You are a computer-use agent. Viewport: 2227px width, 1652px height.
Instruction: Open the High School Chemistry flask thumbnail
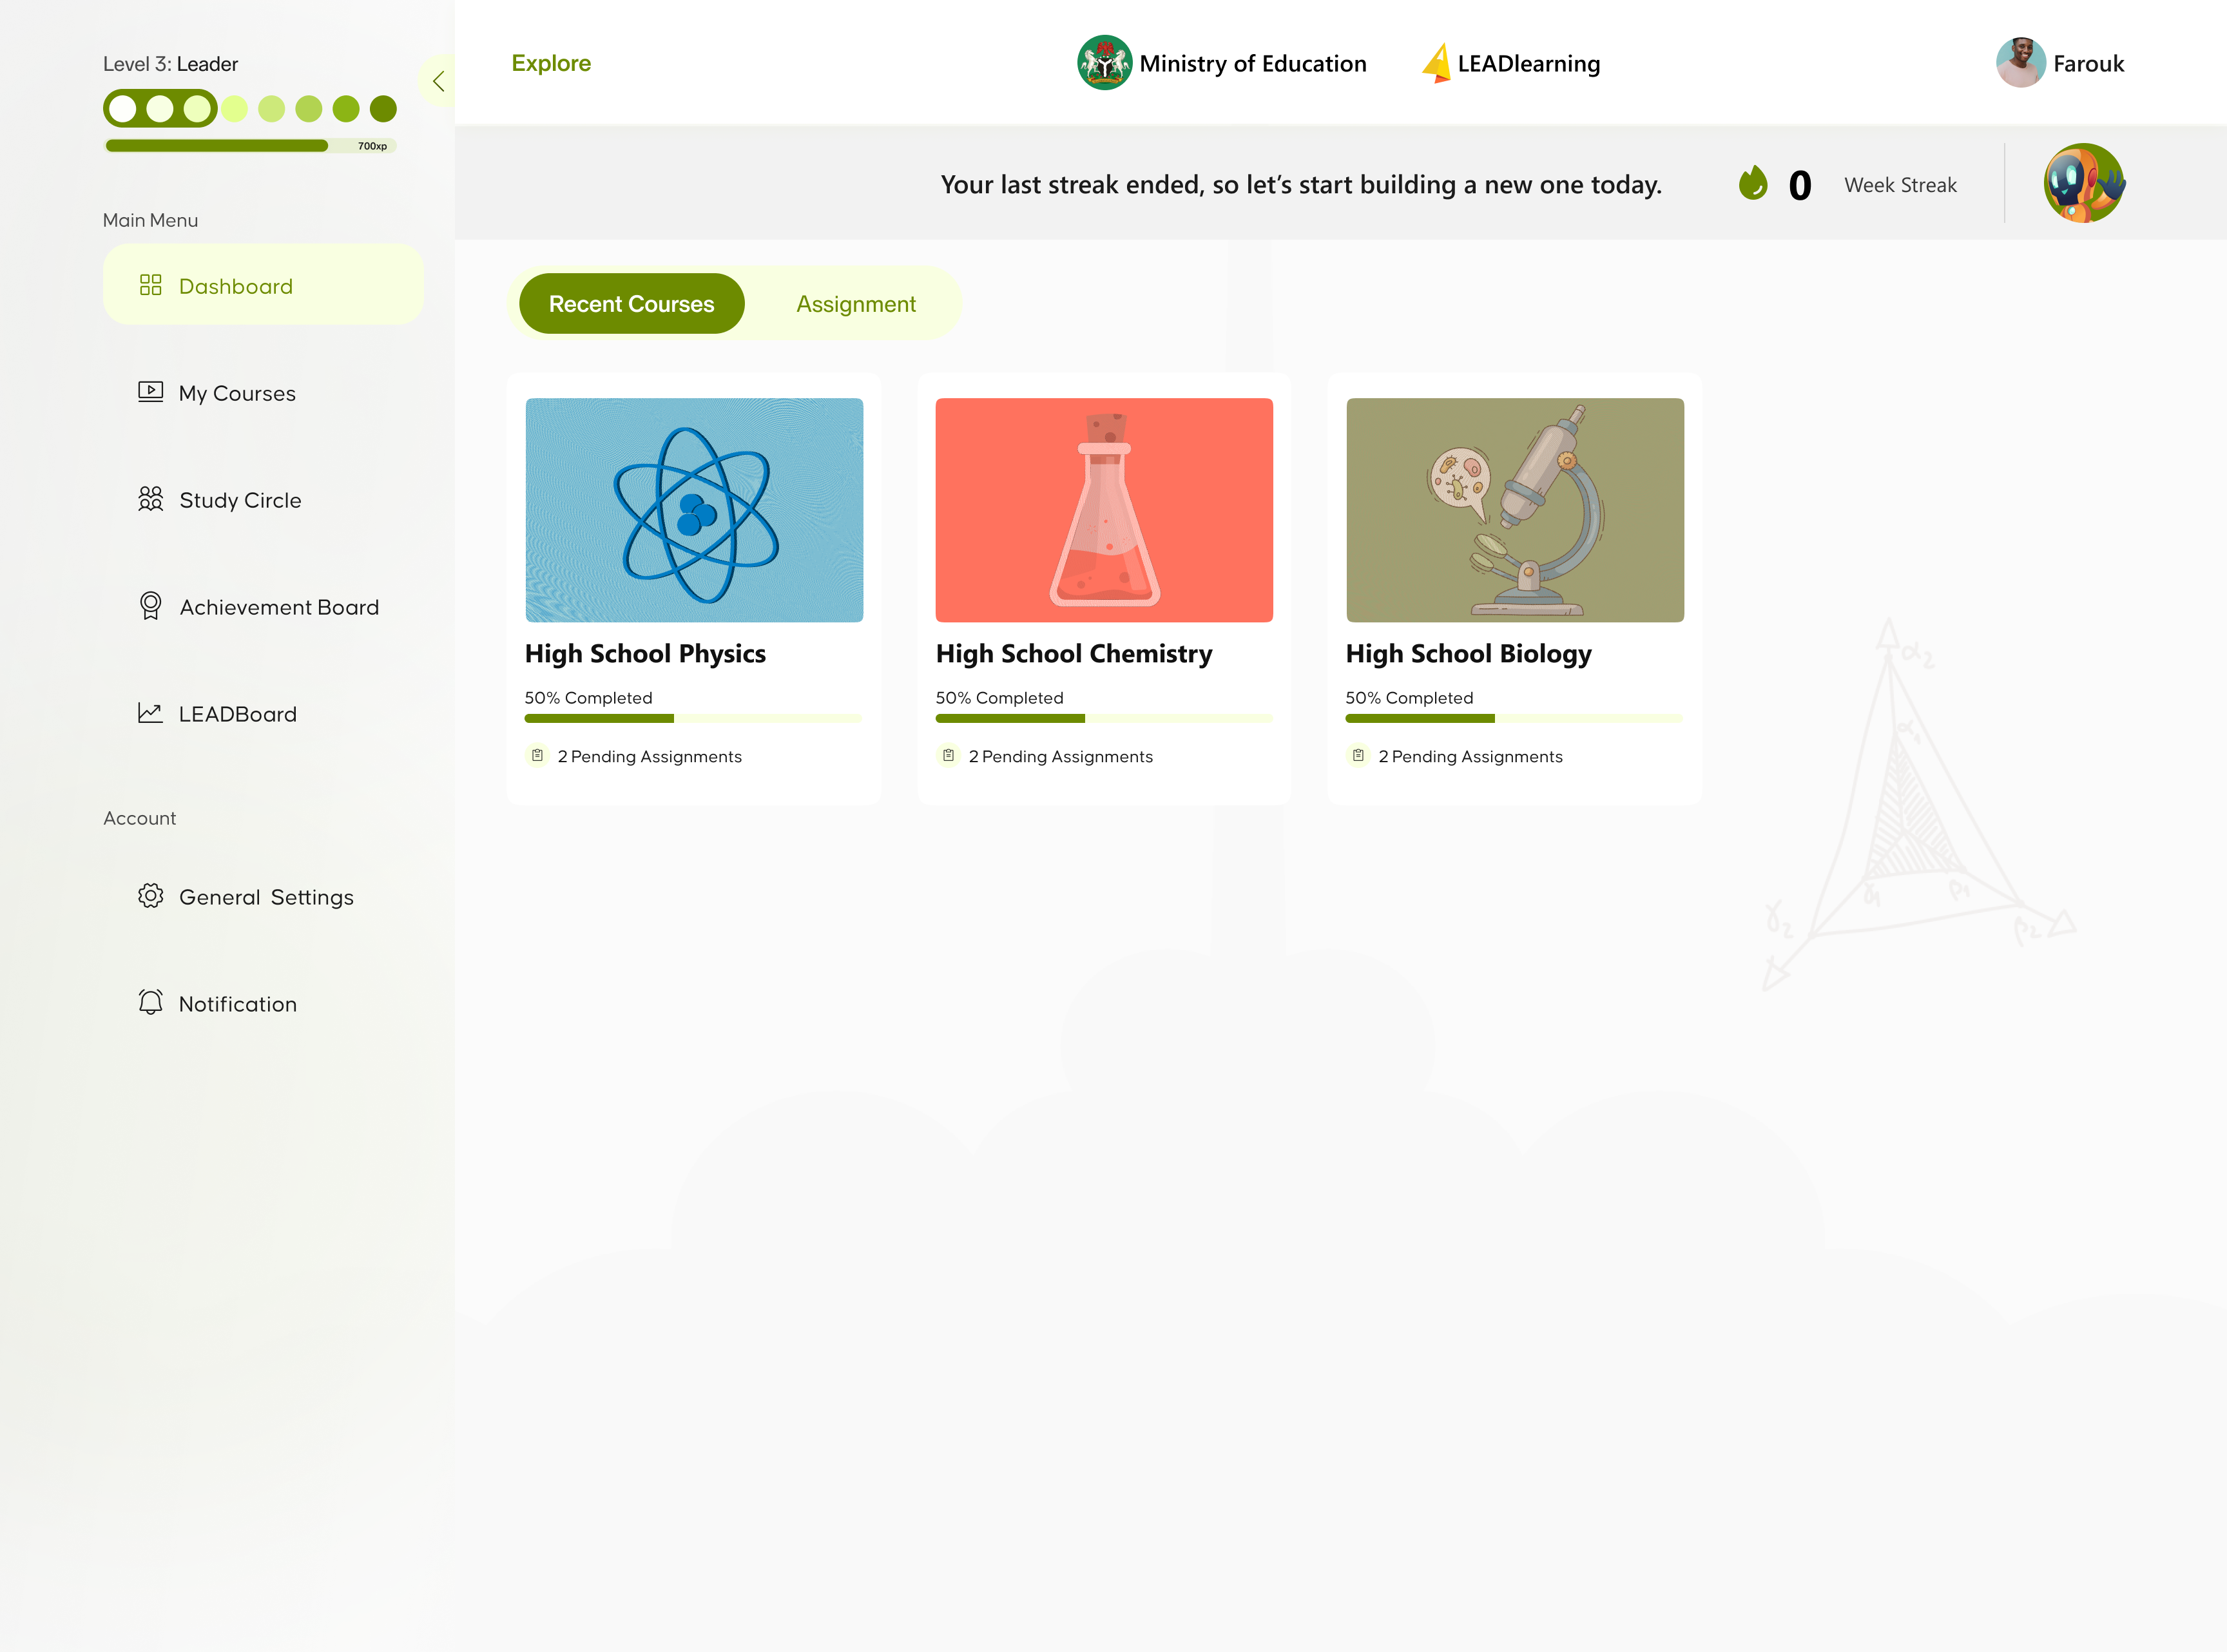(x=1104, y=510)
